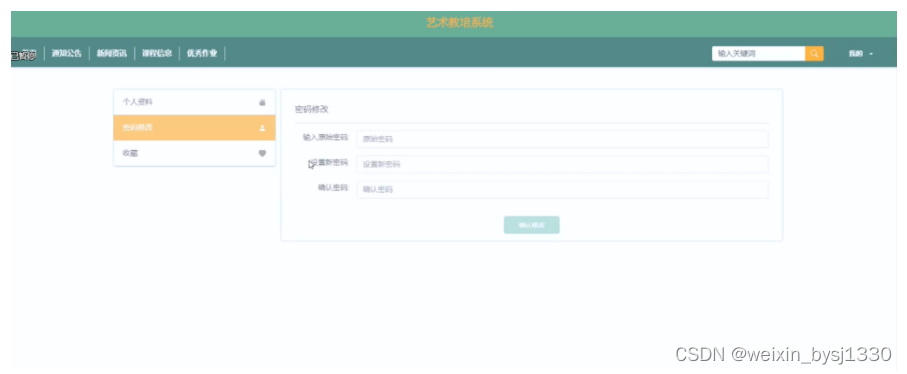The image size is (907, 374).
Task: Click the 输入关键词 search box
Action: [758, 54]
